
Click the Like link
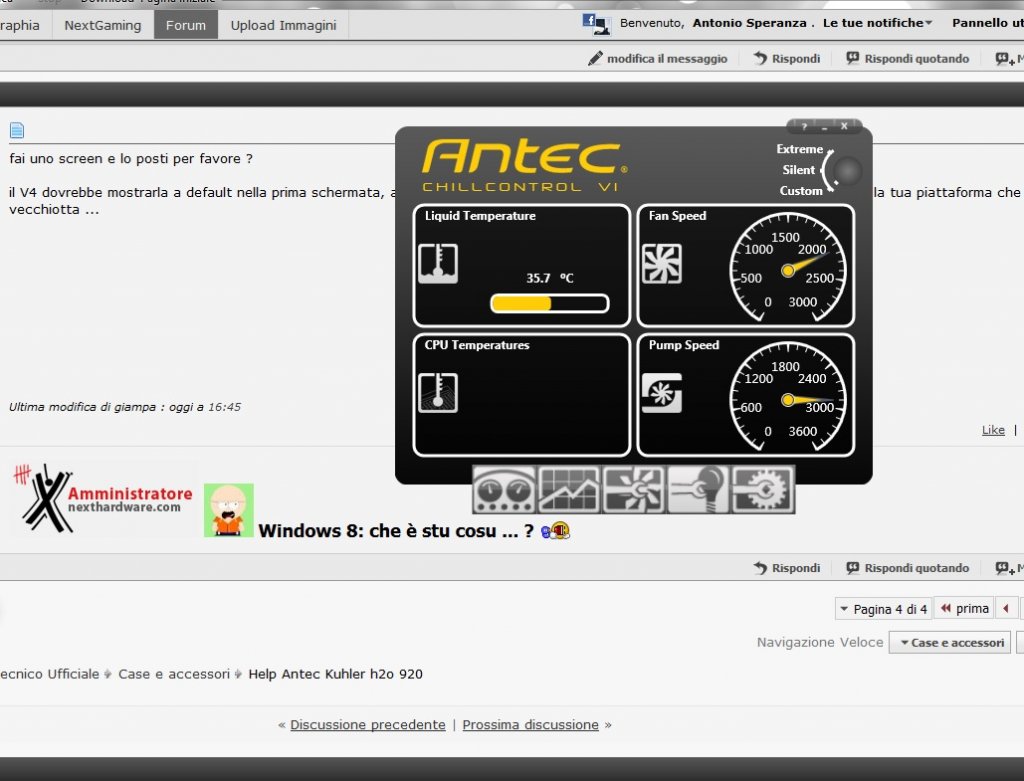pyautogui.click(x=993, y=430)
